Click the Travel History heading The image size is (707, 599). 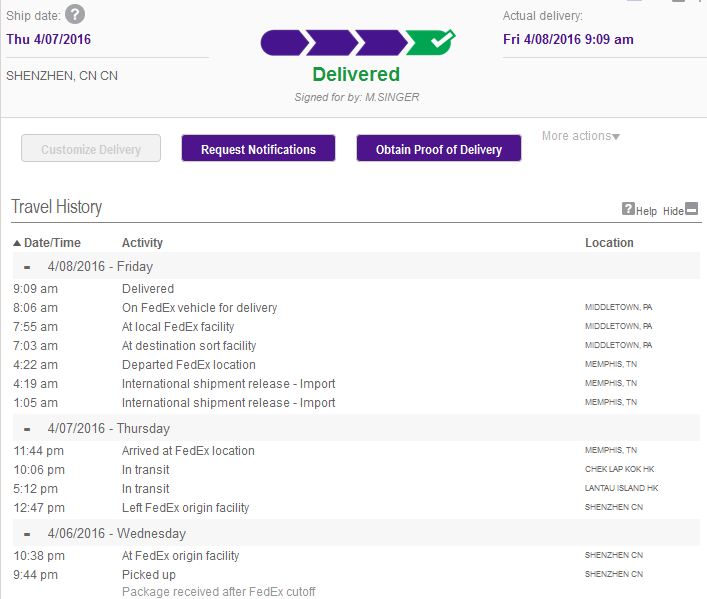pyautogui.click(x=57, y=207)
